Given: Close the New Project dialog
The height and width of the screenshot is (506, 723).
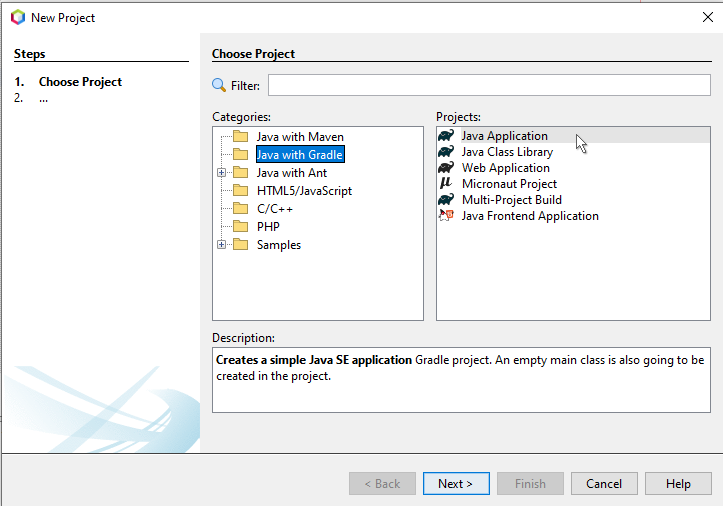Looking at the screenshot, I should (708, 17).
